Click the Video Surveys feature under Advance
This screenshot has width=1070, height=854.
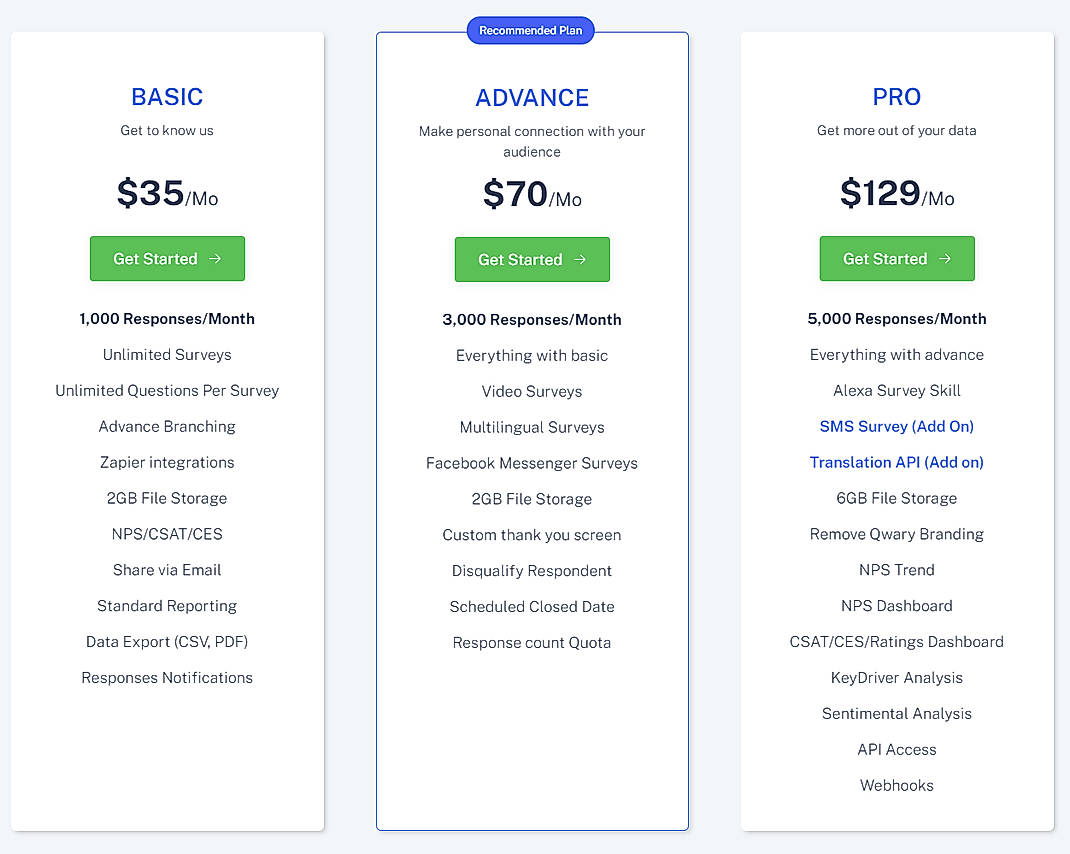coord(532,391)
